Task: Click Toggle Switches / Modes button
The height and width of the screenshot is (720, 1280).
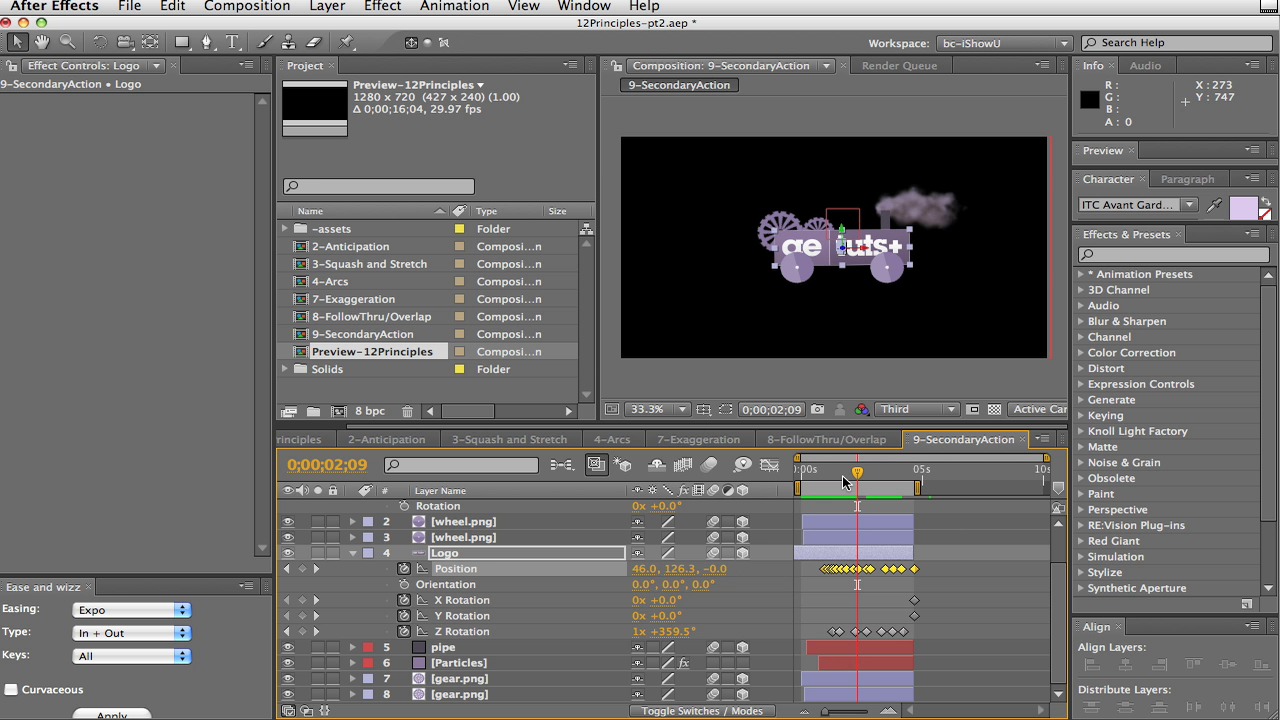Action: point(702,711)
